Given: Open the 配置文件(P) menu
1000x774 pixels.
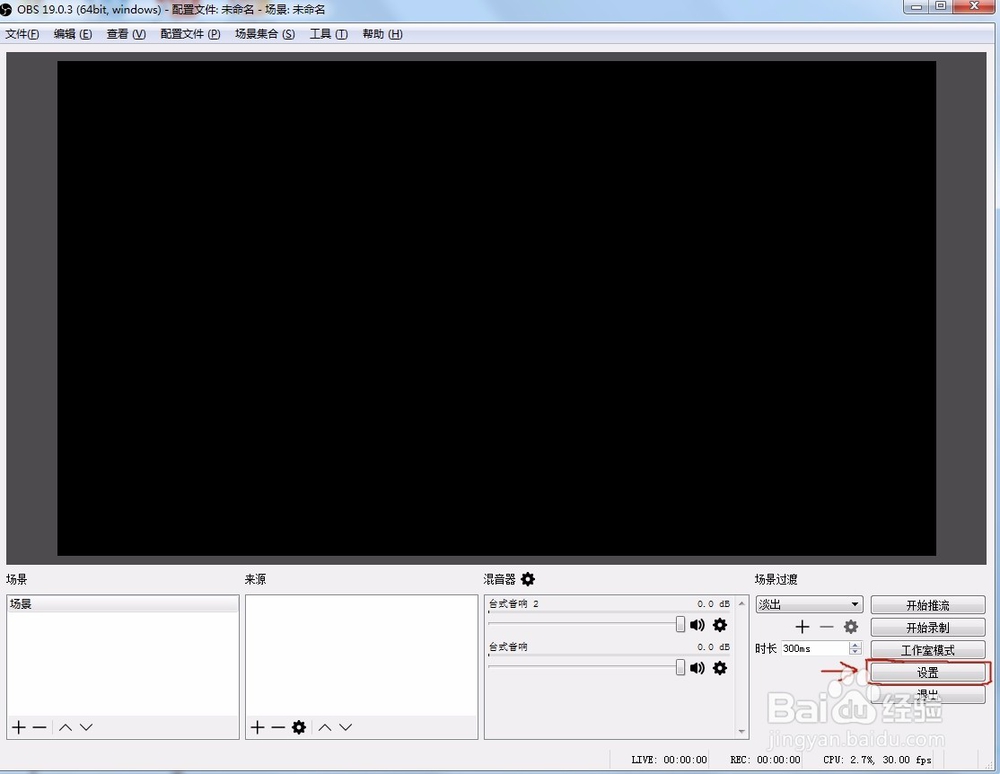Looking at the screenshot, I should 190,34.
